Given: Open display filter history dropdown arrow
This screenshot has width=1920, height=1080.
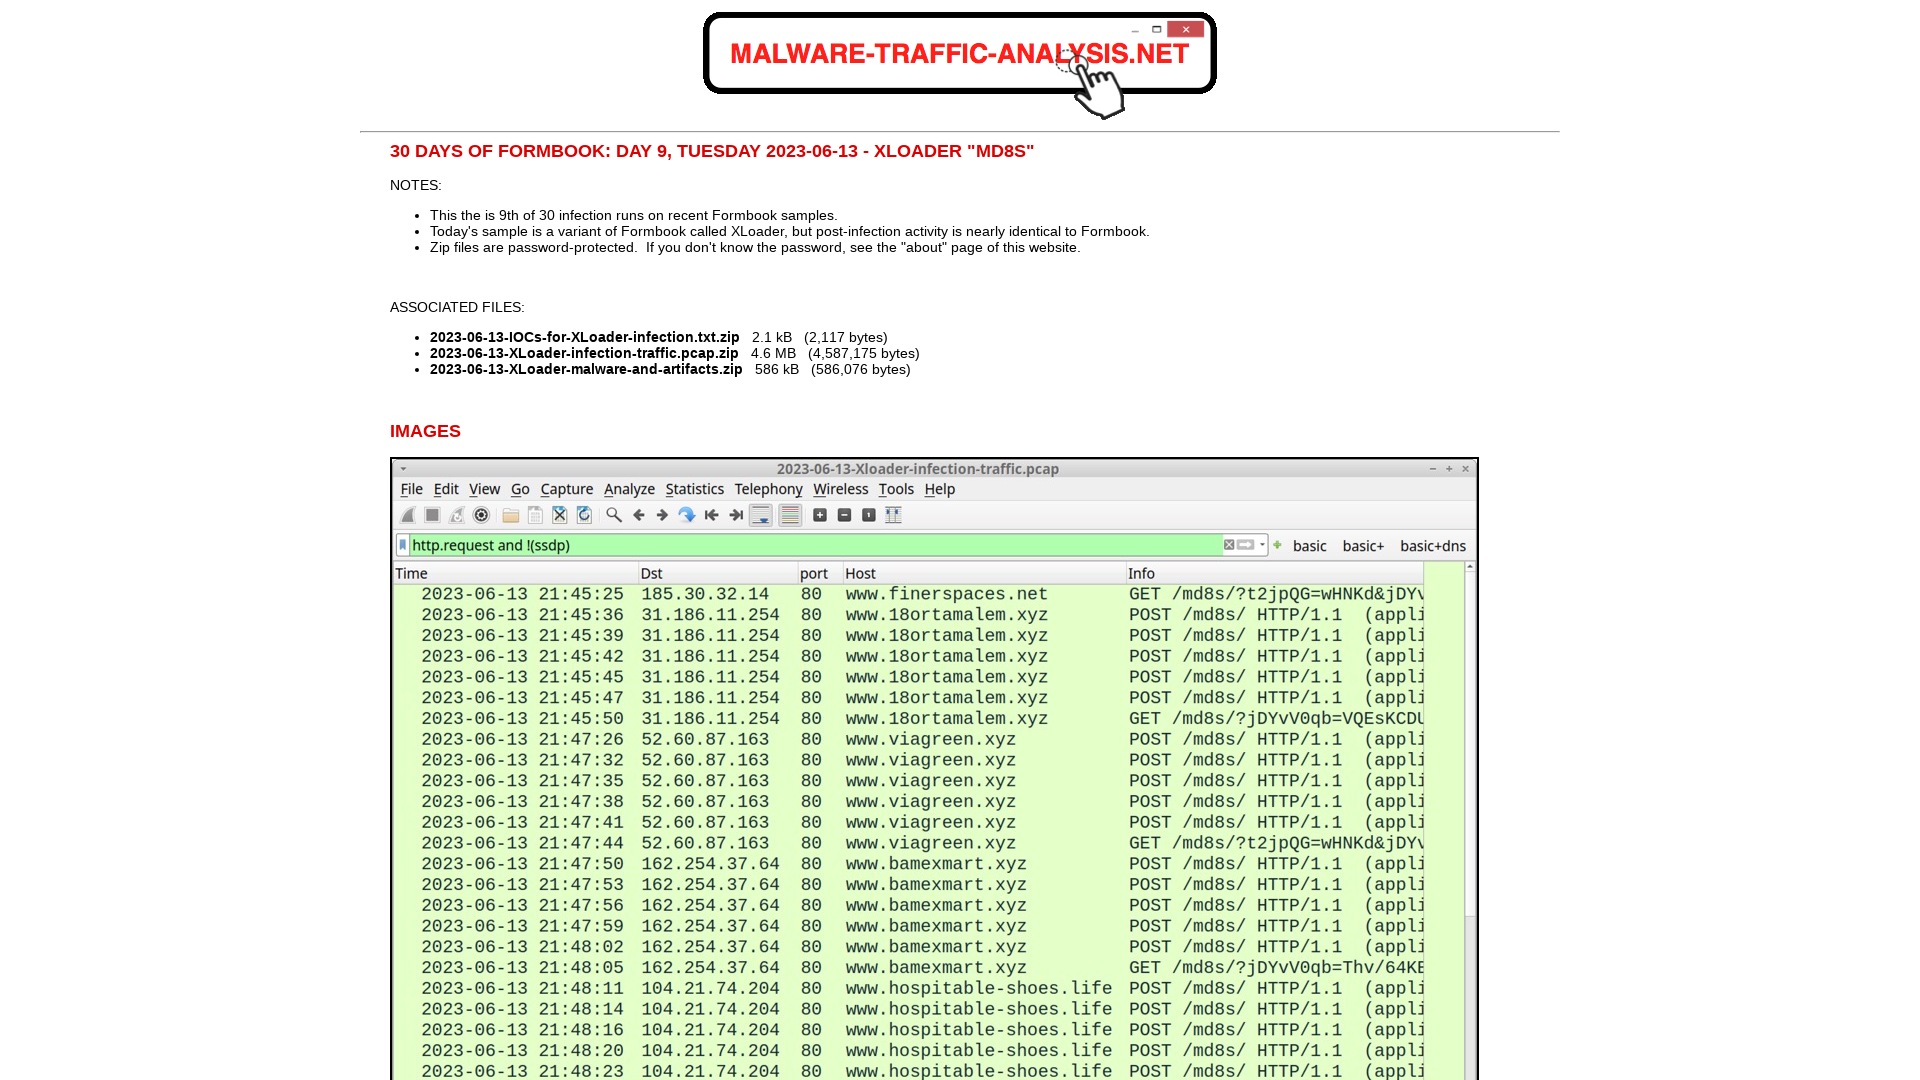Looking at the screenshot, I should [1262, 545].
